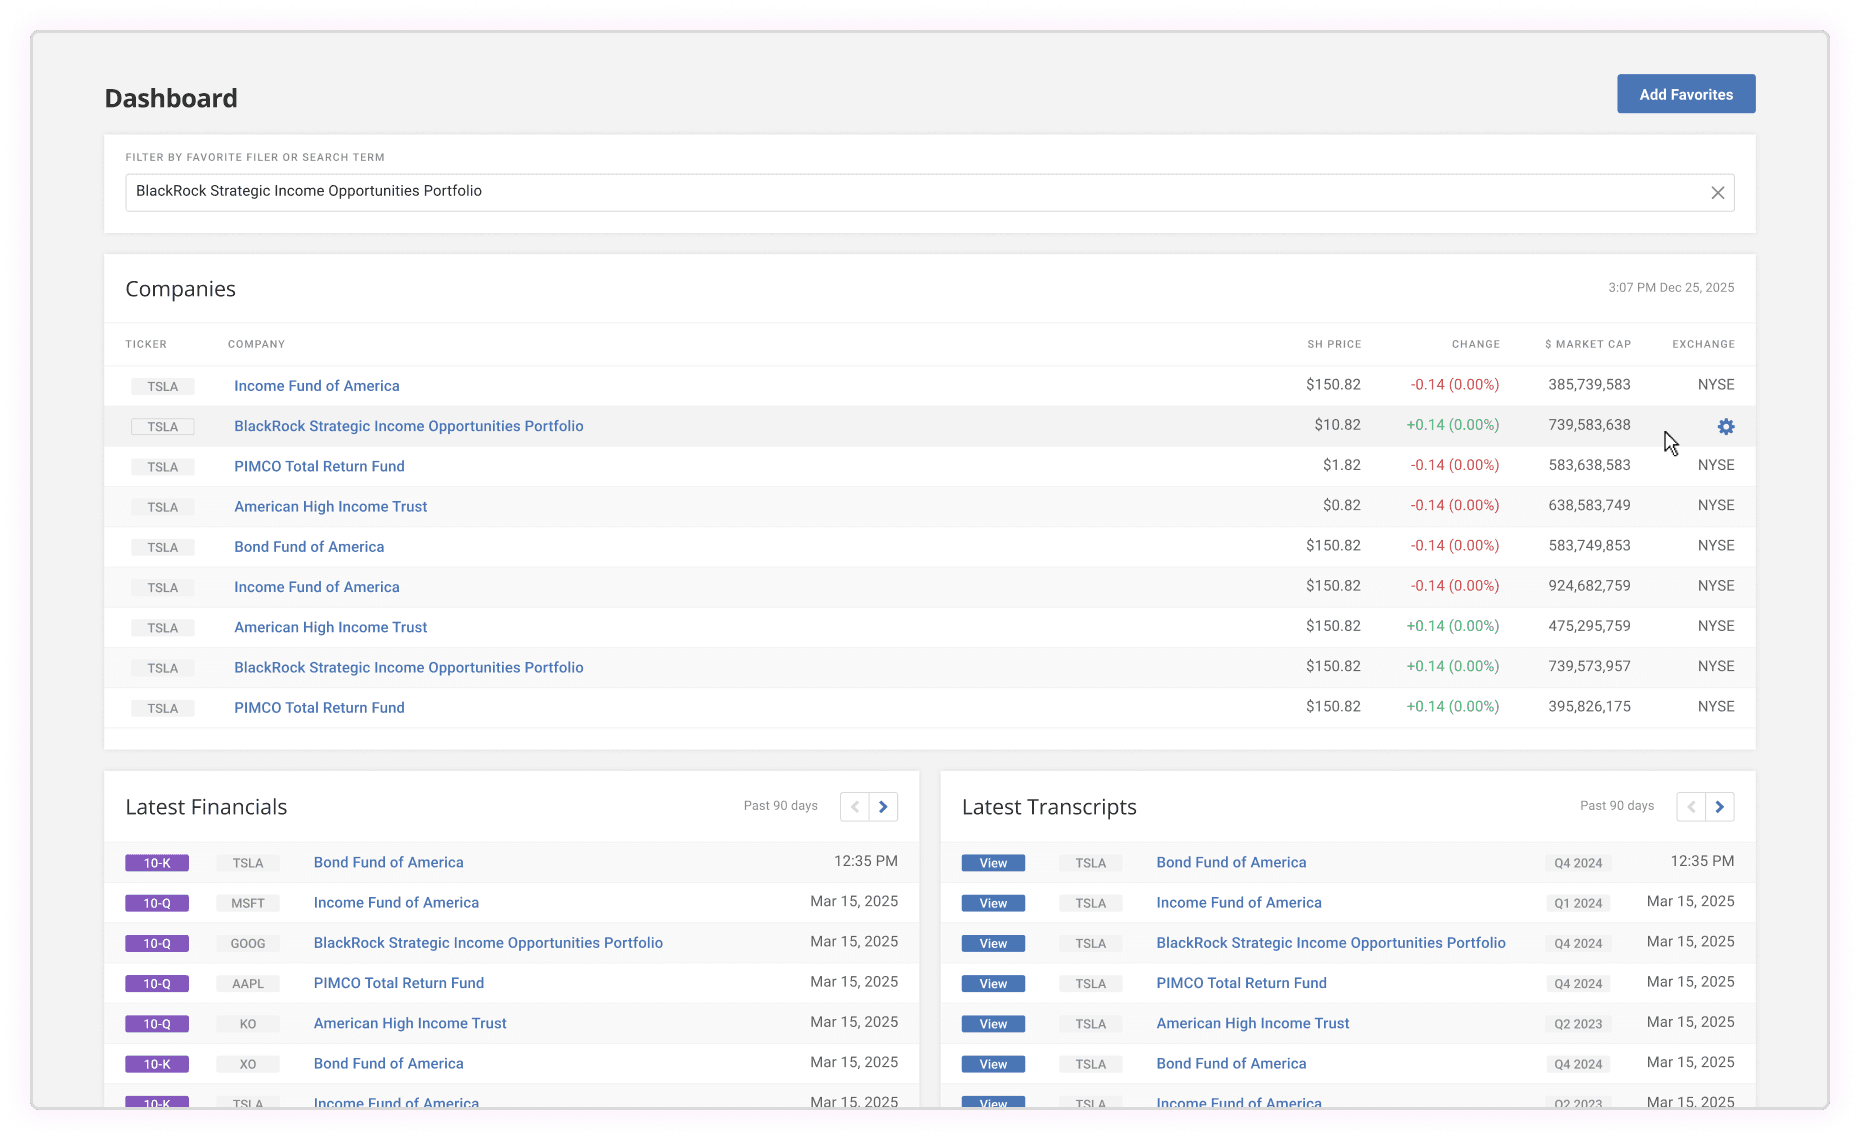Open PIMCO Total Return Fund AAPL financial
The width and height of the screenshot is (1860, 1140).
click(x=398, y=983)
